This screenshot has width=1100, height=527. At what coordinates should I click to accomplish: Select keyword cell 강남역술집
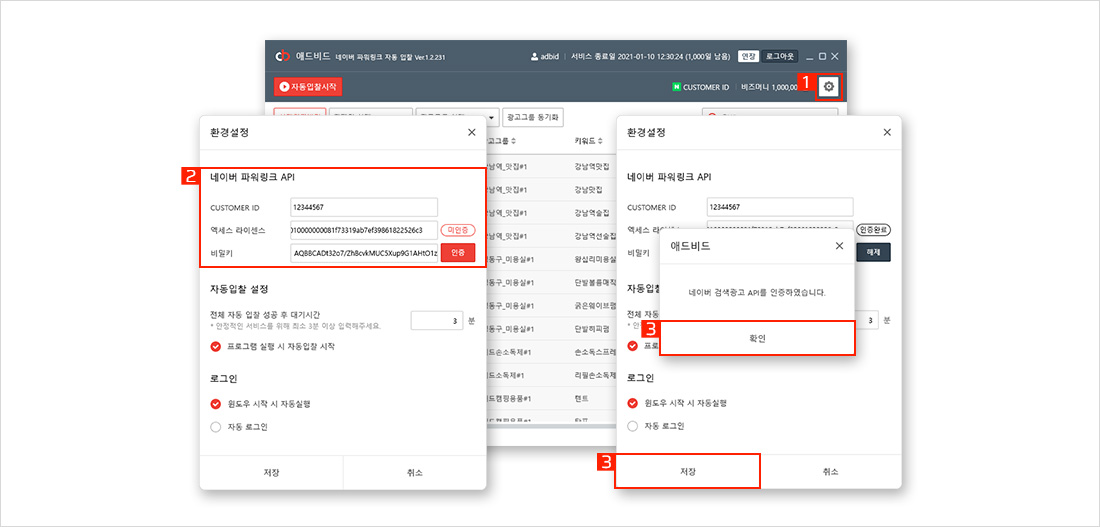tap(592, 213)
